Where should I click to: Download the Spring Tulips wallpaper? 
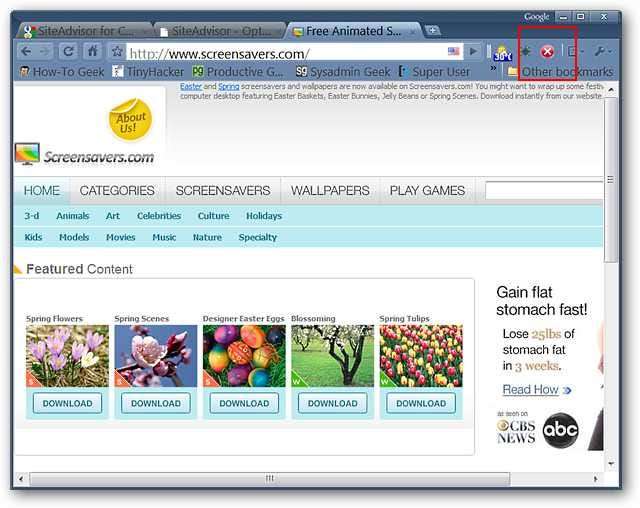click(421, 403)
